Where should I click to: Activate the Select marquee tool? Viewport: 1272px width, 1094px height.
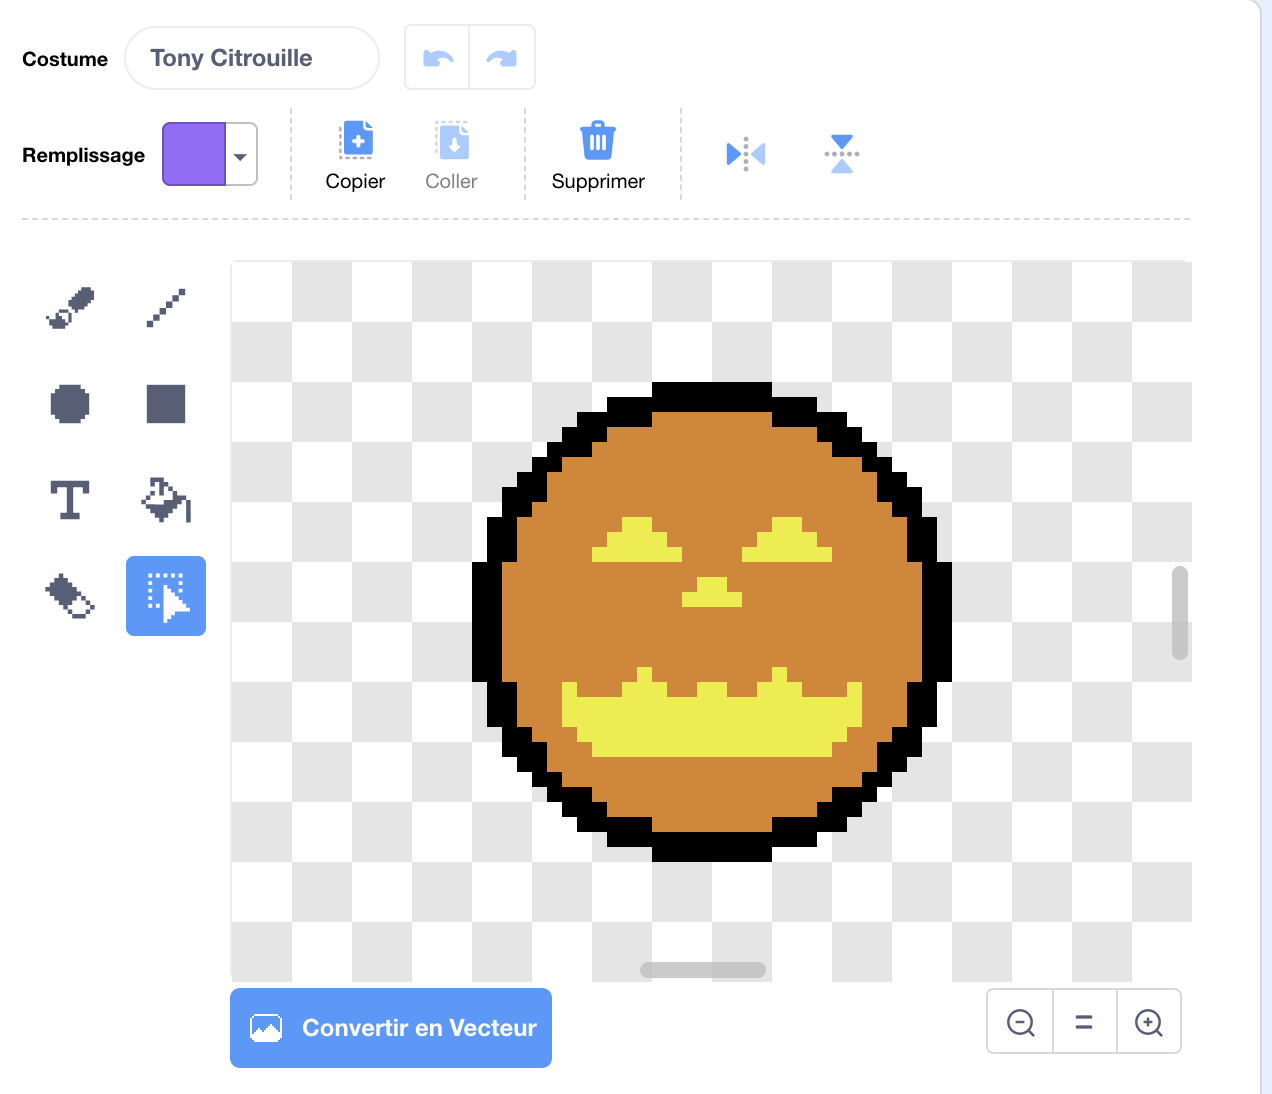166,596
